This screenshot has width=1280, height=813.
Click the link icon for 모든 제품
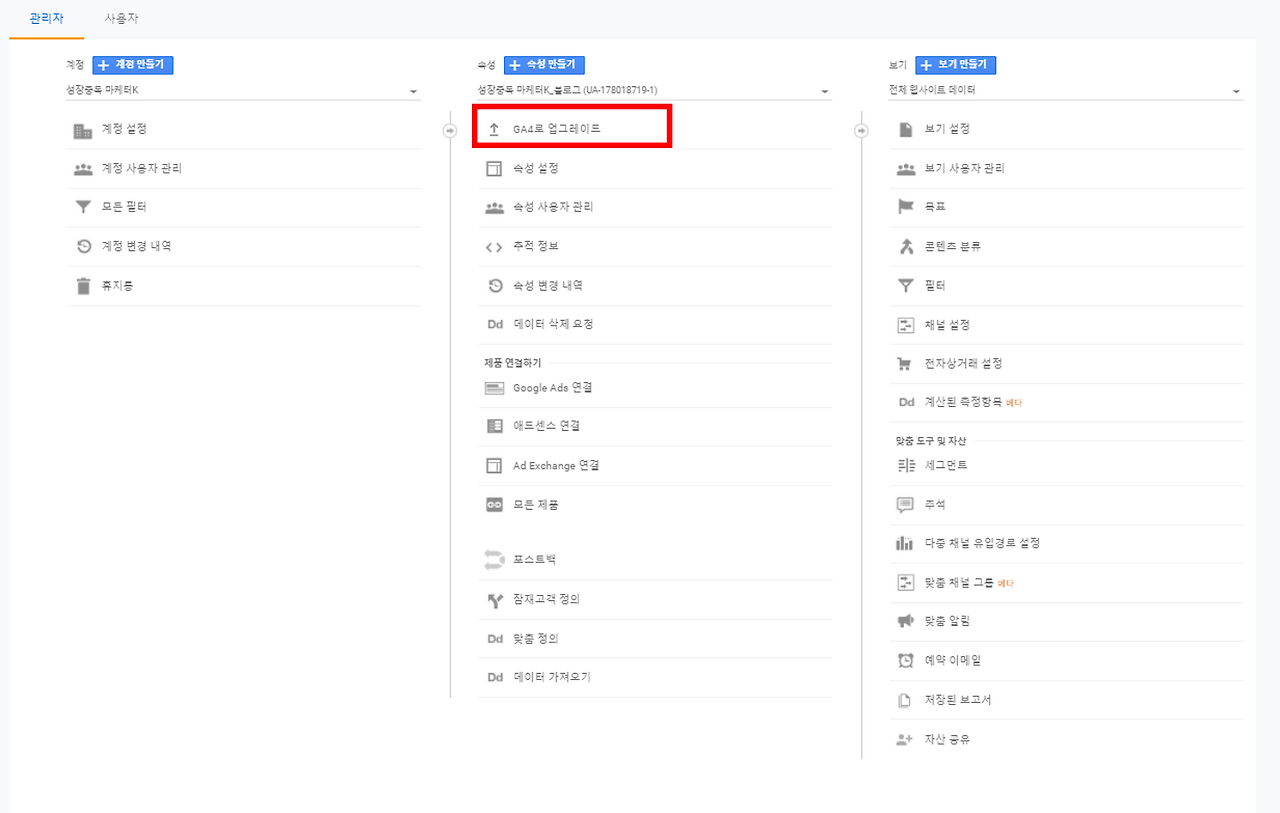(494, 505)
